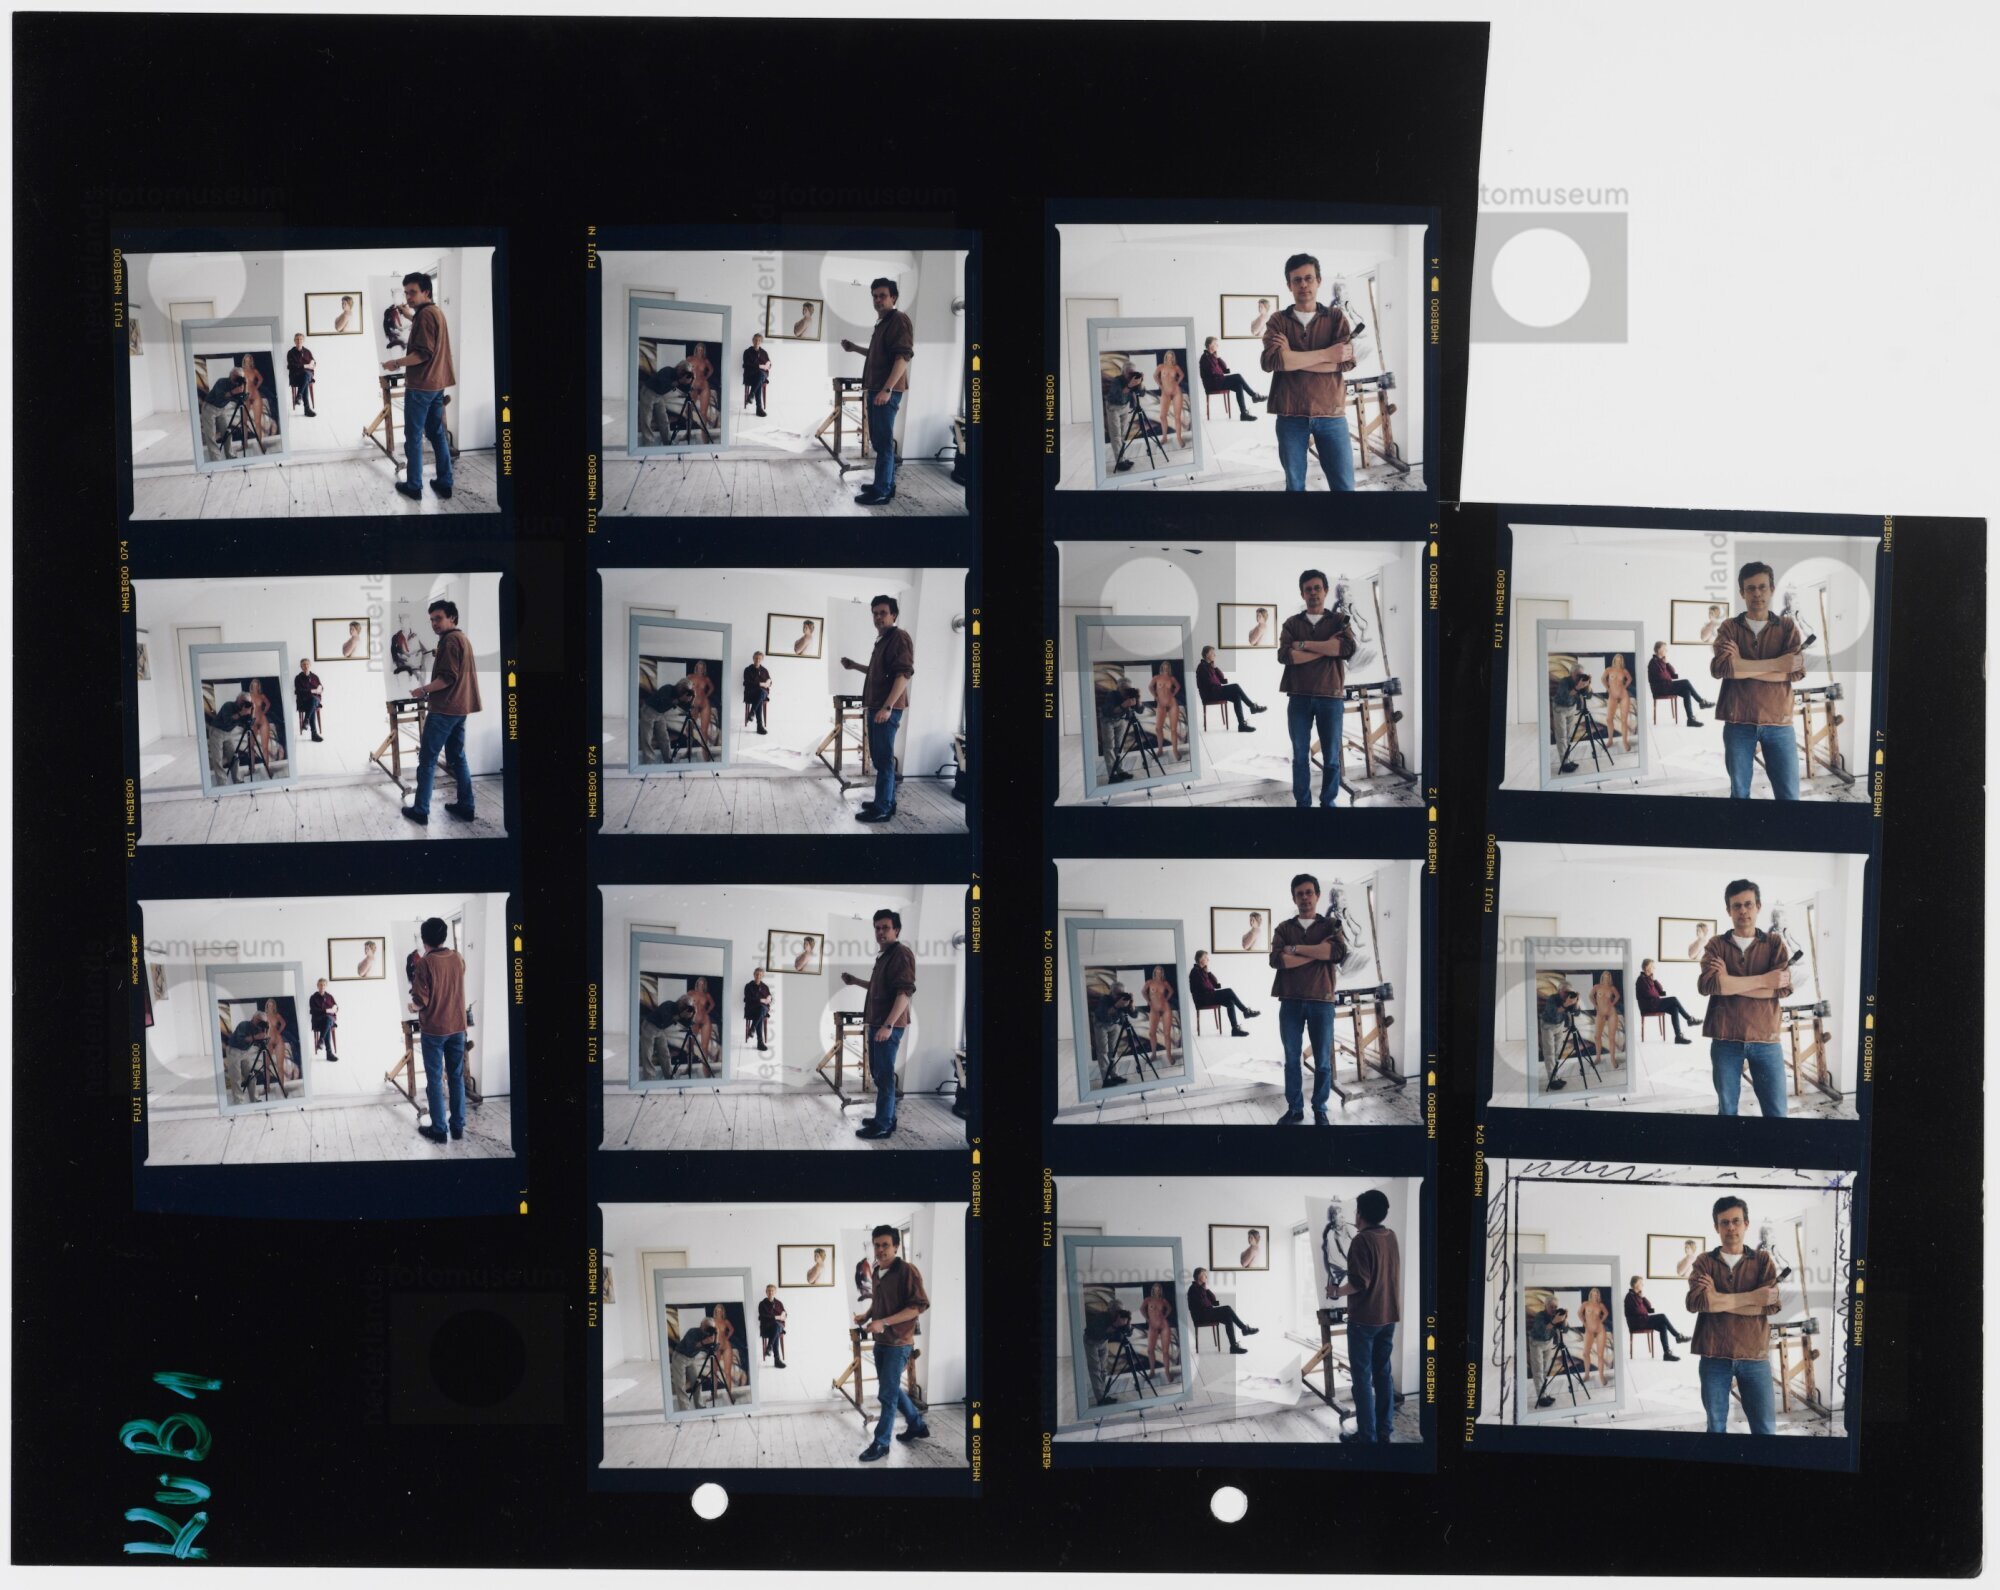Click the dark fotomuseum watermark circle bottom-left
Image resolution: width=2000 pixels, height=1590 pixels.
point(477,1357)
